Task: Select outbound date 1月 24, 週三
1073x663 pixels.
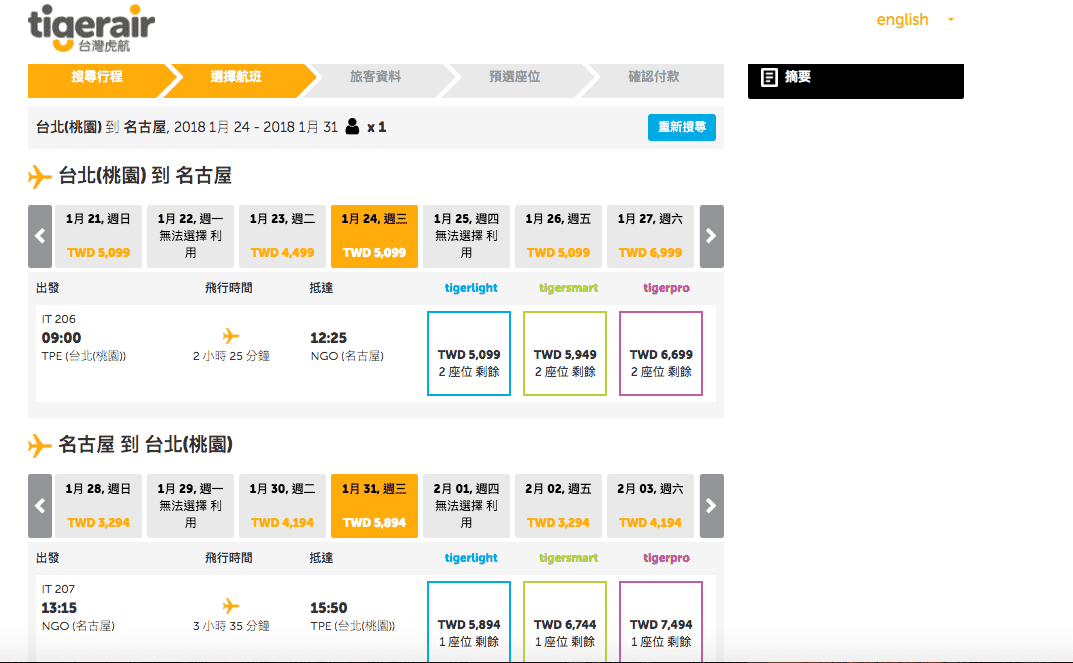Action: (374, 236)
